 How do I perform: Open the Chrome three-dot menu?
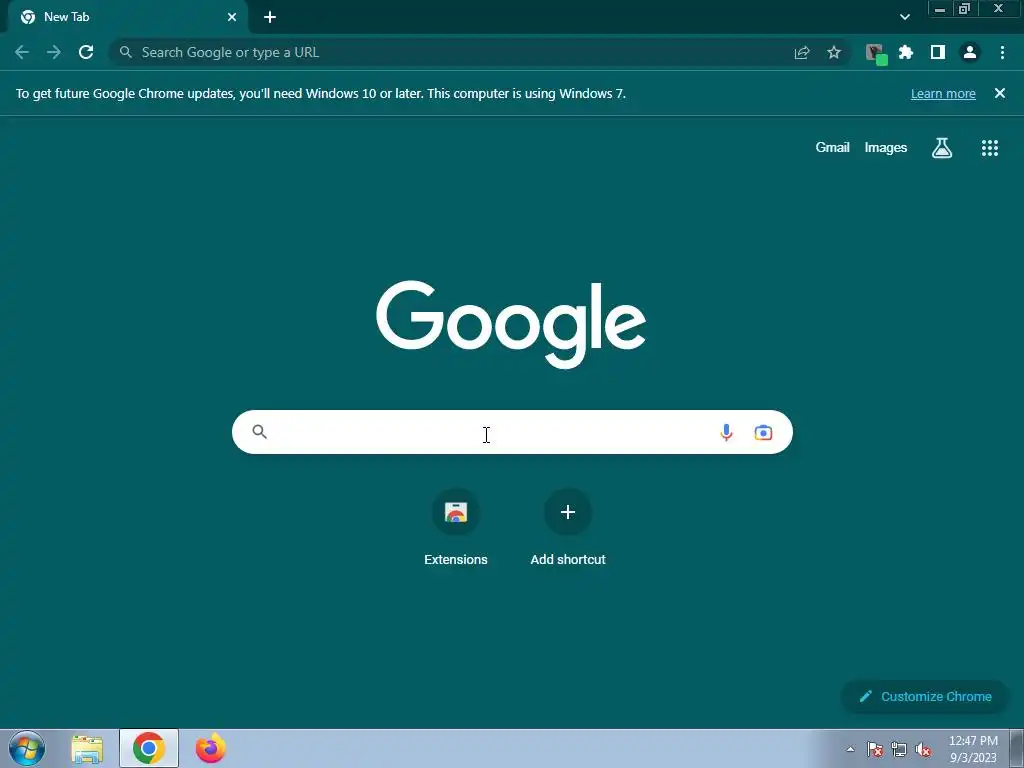point(1002,52)
